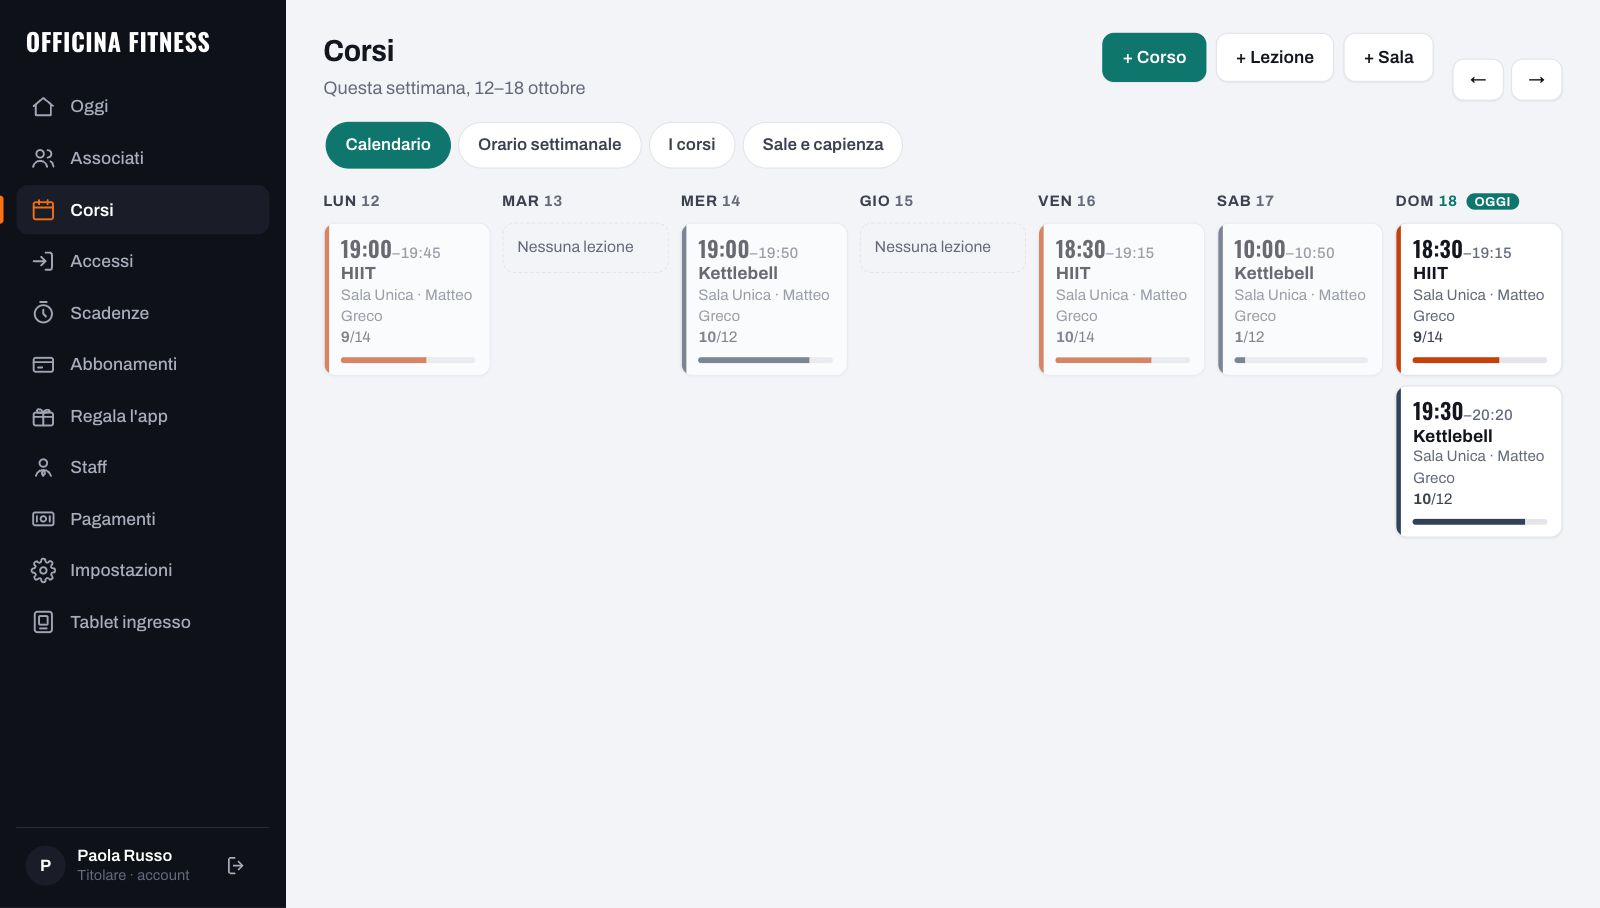Click the Officina Fitness logo
Image resolution: width=1600 pixels, height=908 pixels.
tap(118, 42)
